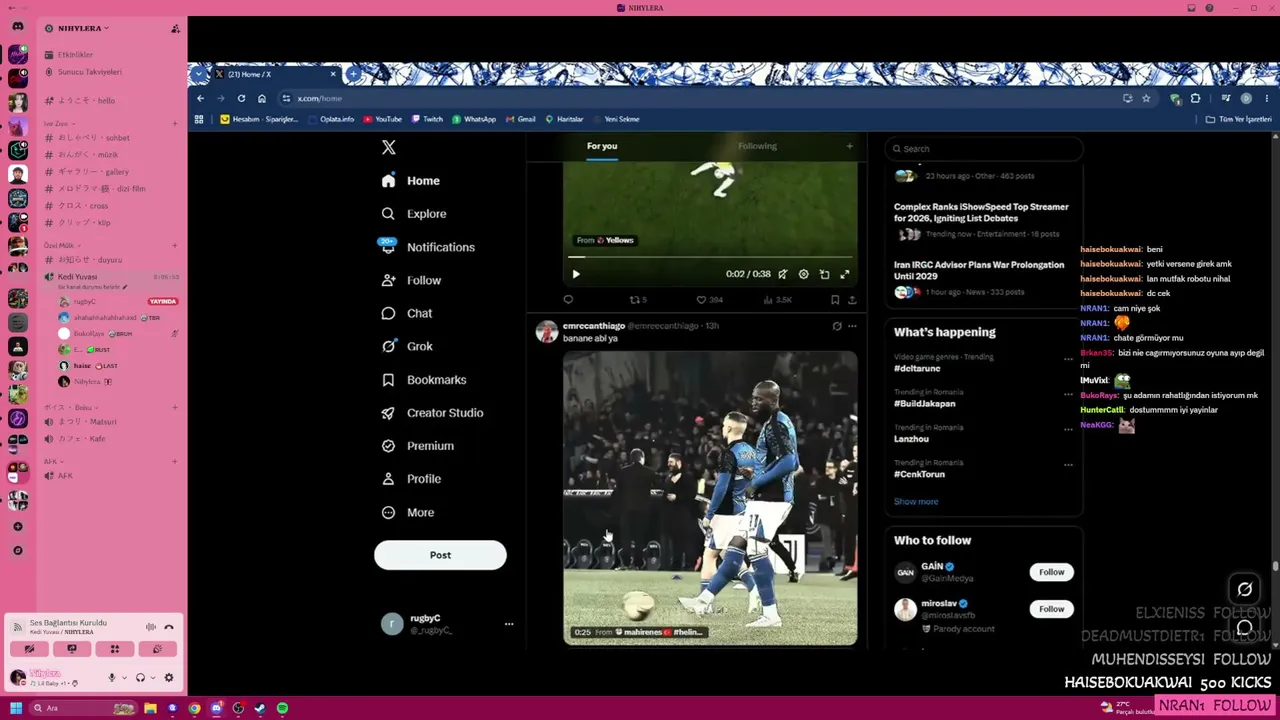This screenshot has height=720, width=1280.
Task: Open the Bookmarks icon in X sidebar
Action: [388, 380]
